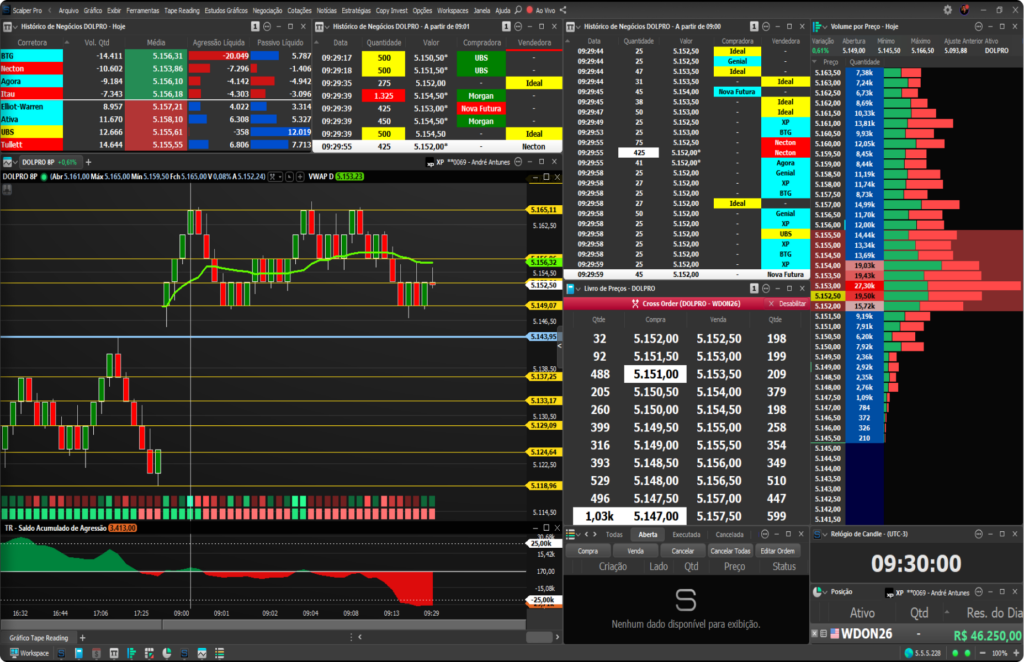Open the volume by price icon in bottom toolbar
Image resolution: width=1024 pixels, height=662 pixels.
(131, 653)
